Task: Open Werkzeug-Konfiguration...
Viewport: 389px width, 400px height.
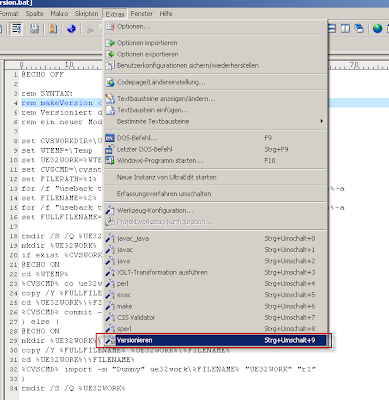Action: 216,210
